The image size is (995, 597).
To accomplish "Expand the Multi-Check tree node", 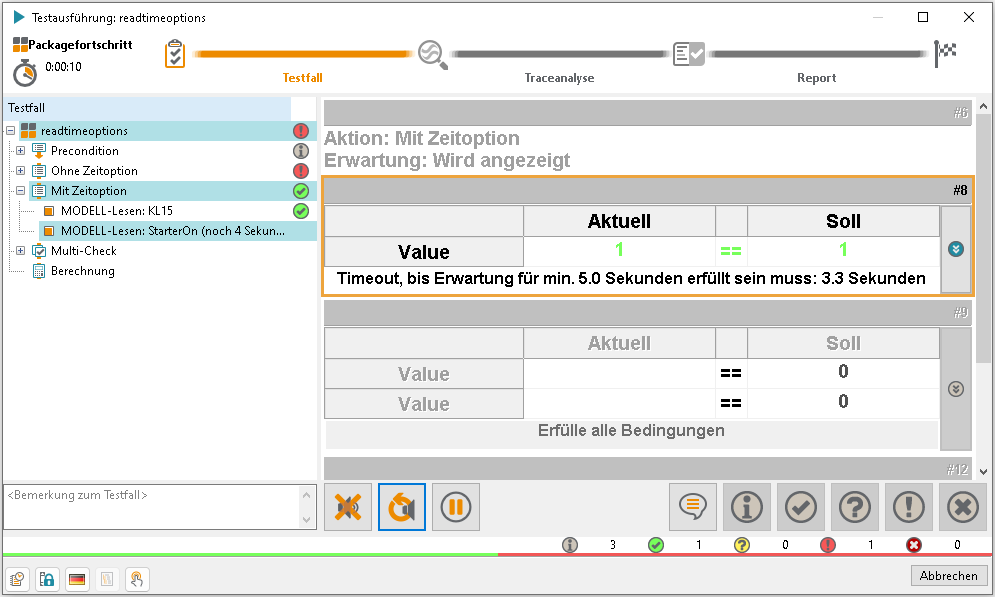I will (20, 251).
